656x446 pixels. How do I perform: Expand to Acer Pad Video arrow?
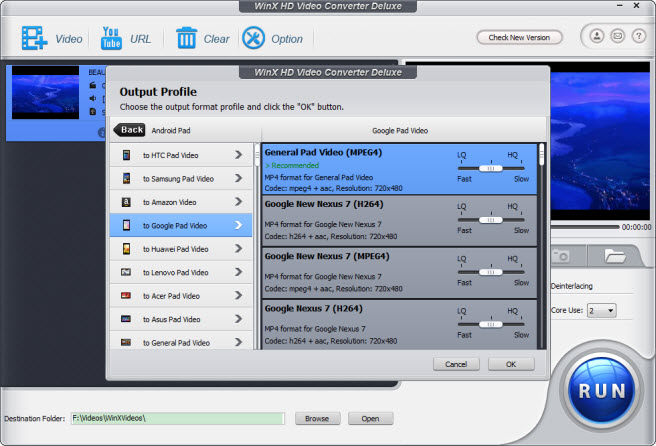click(x=238, y=295)
